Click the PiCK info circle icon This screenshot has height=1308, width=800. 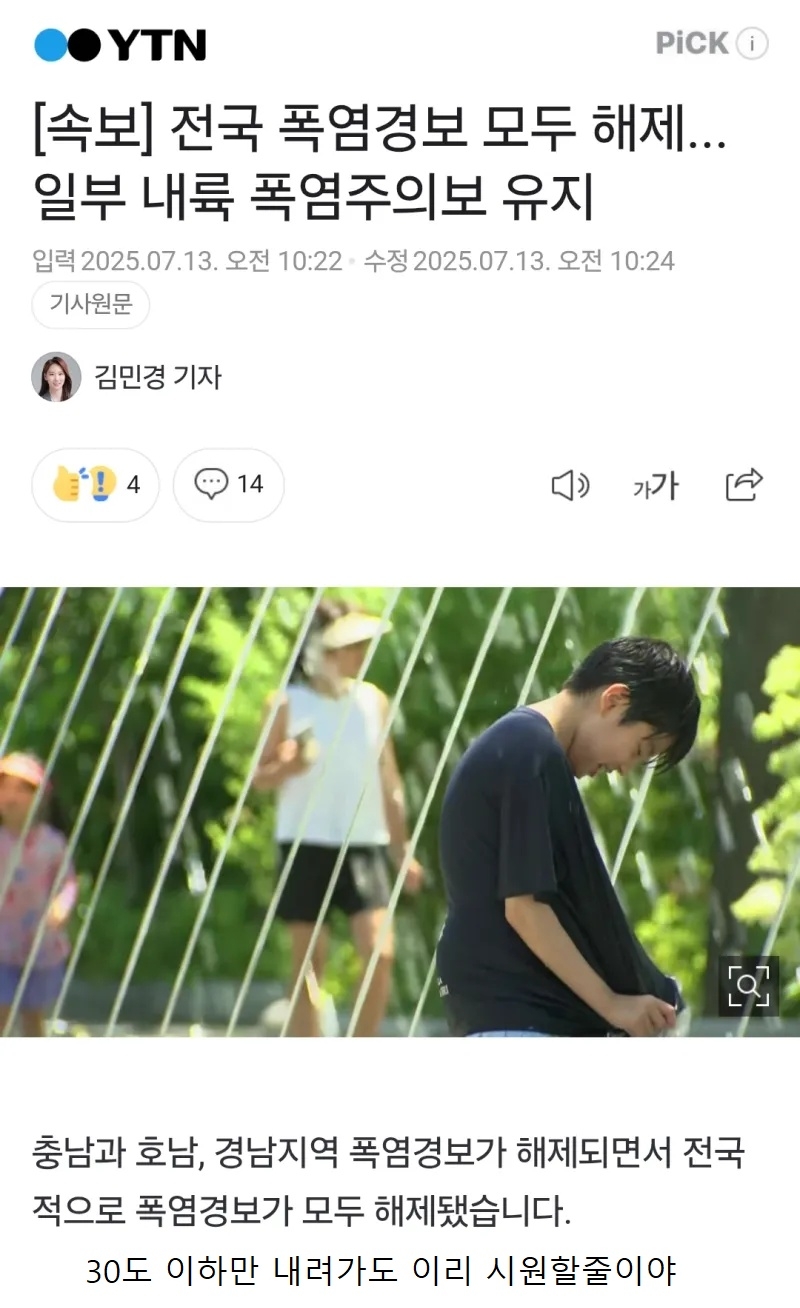pos(752,43)
